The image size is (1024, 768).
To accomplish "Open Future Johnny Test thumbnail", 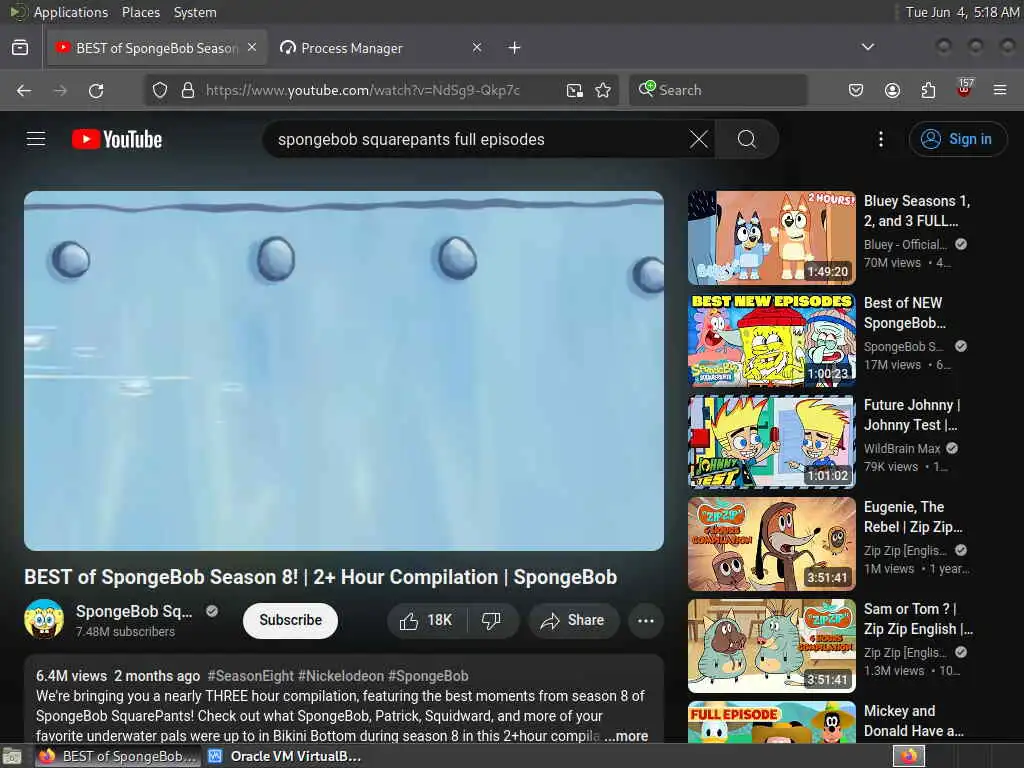I will pyautogui.click(x=772, y=441).
